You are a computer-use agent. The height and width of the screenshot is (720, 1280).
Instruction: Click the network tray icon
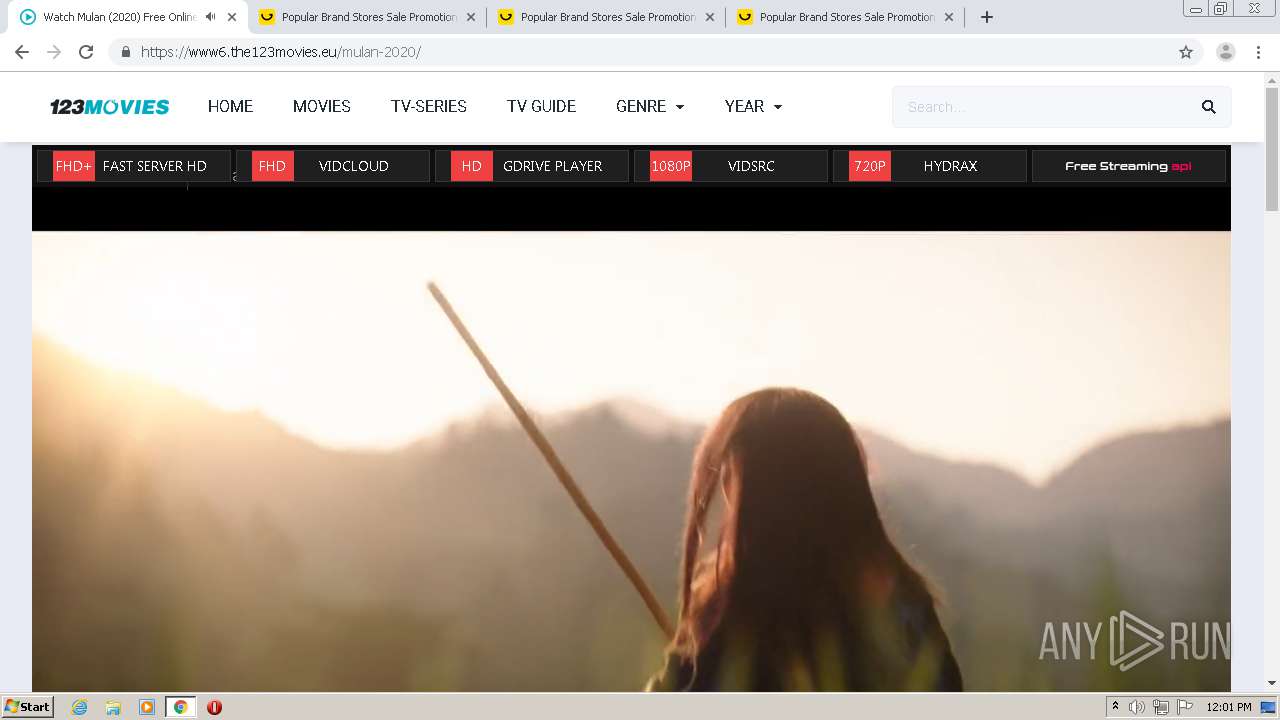tap(1161, 707)
